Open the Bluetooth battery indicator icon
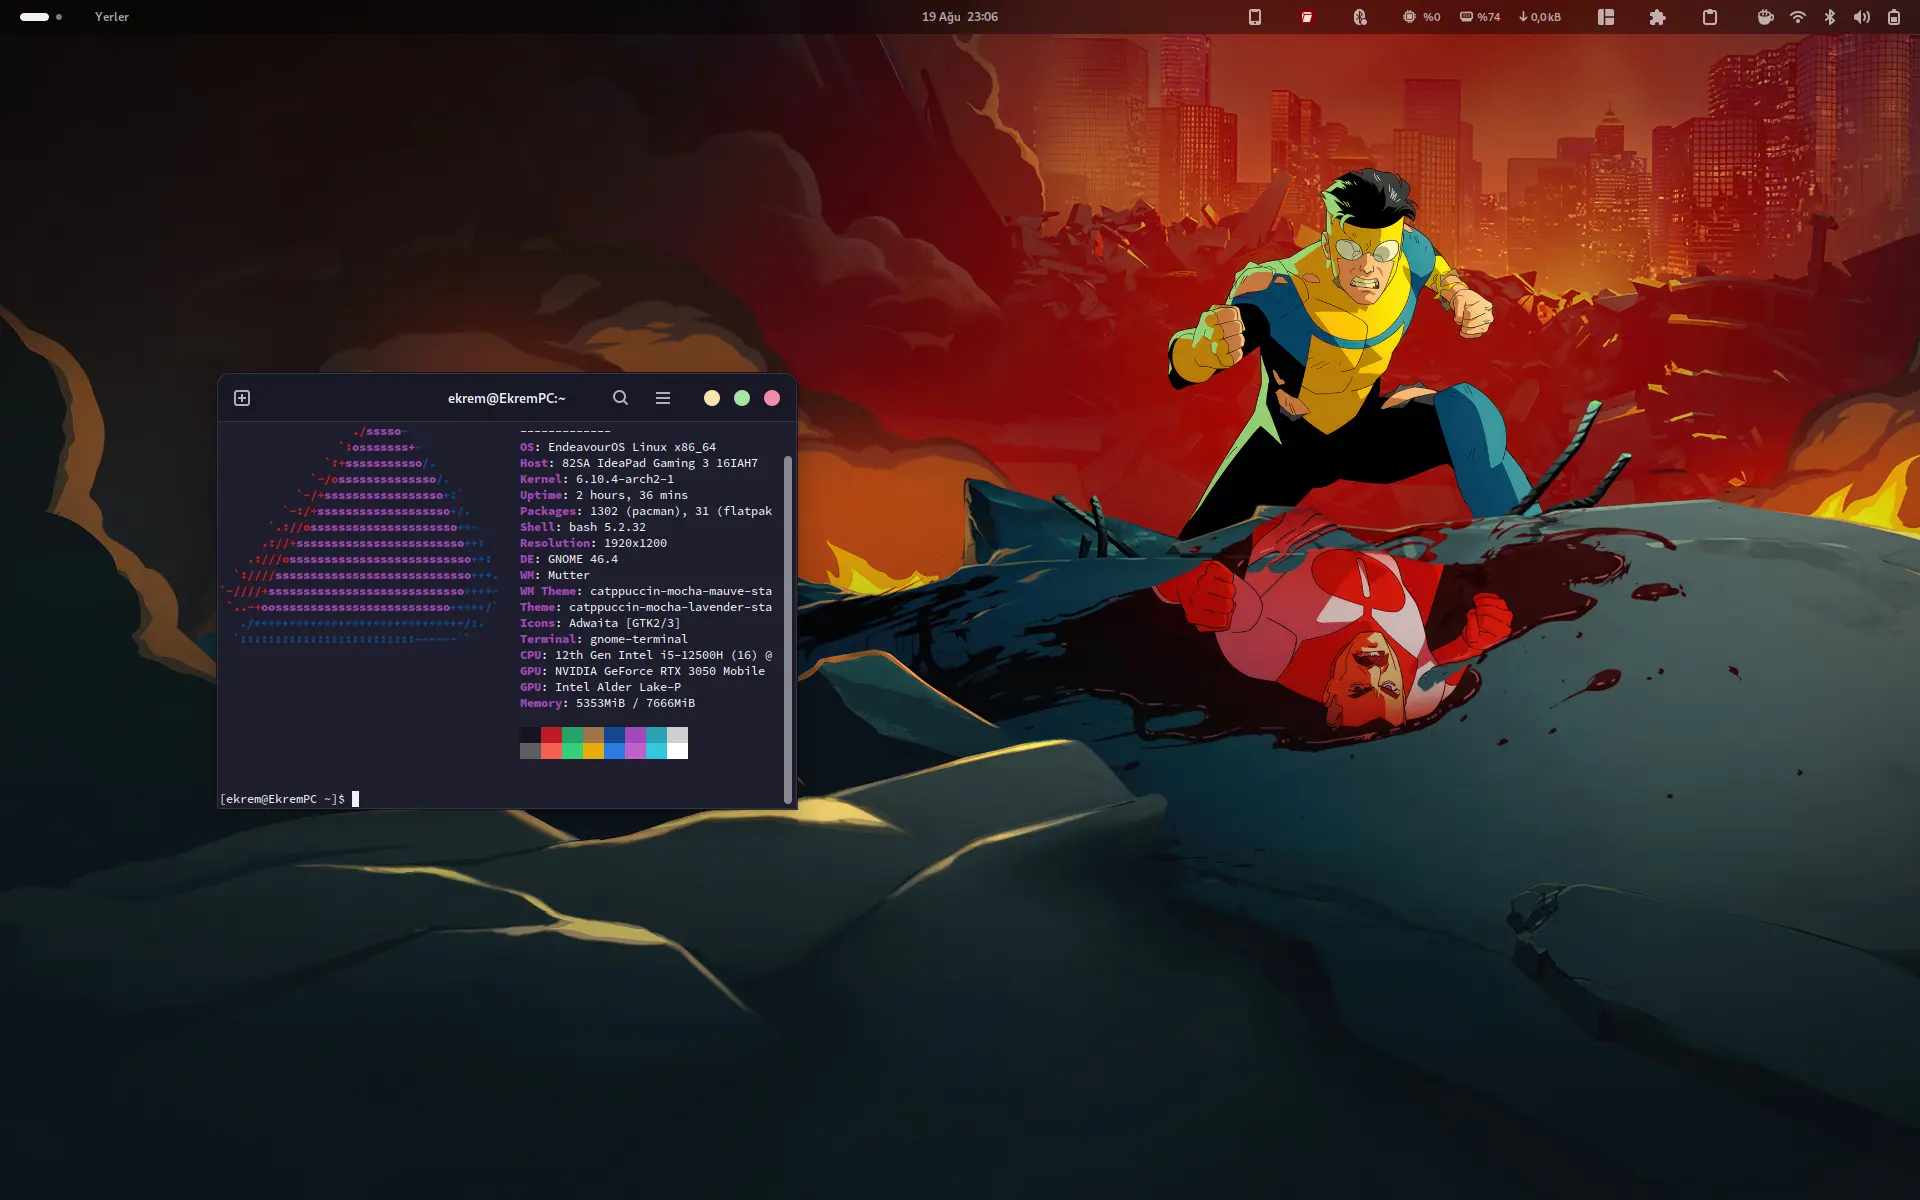The width and height of the screenshot is (1920, 1200). point(1360,17)
